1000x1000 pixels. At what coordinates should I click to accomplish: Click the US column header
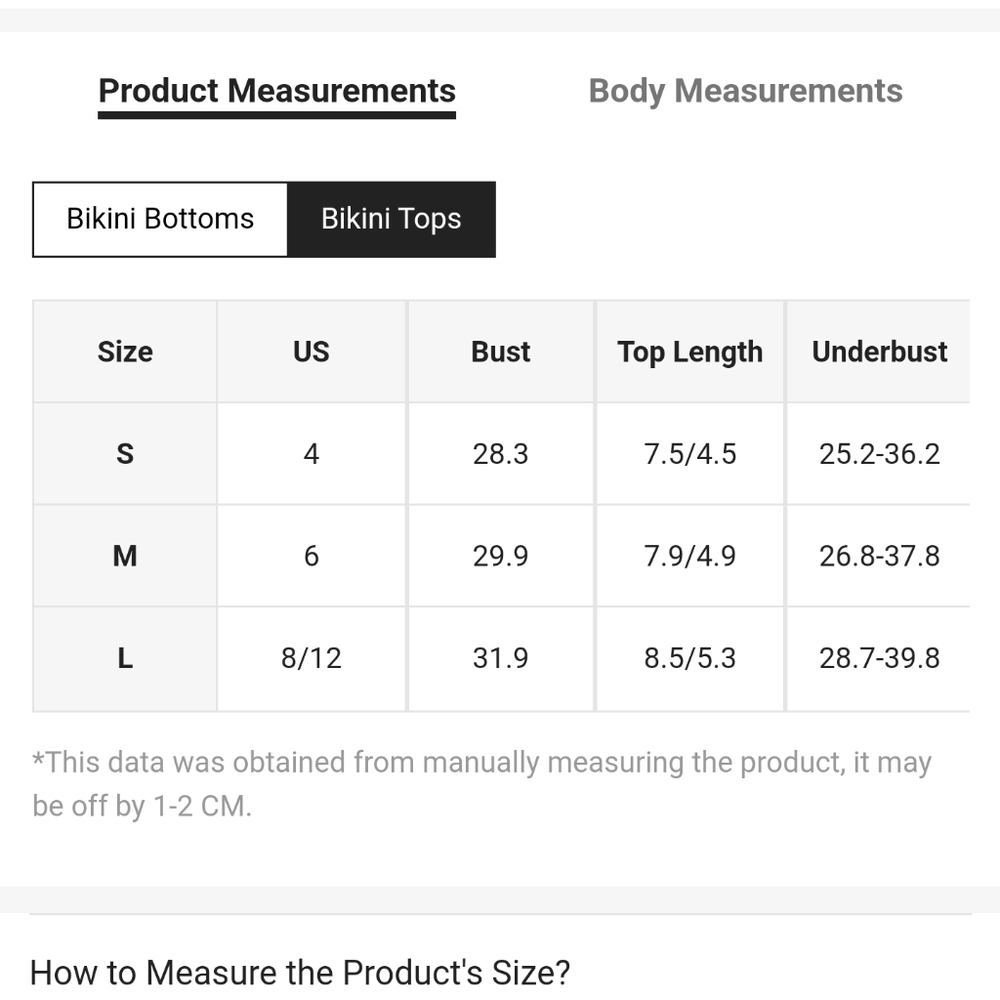311,351
